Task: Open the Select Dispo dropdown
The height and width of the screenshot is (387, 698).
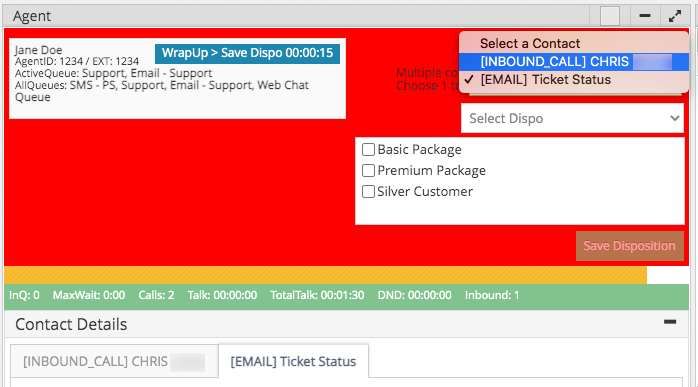Action: (572, 118)
